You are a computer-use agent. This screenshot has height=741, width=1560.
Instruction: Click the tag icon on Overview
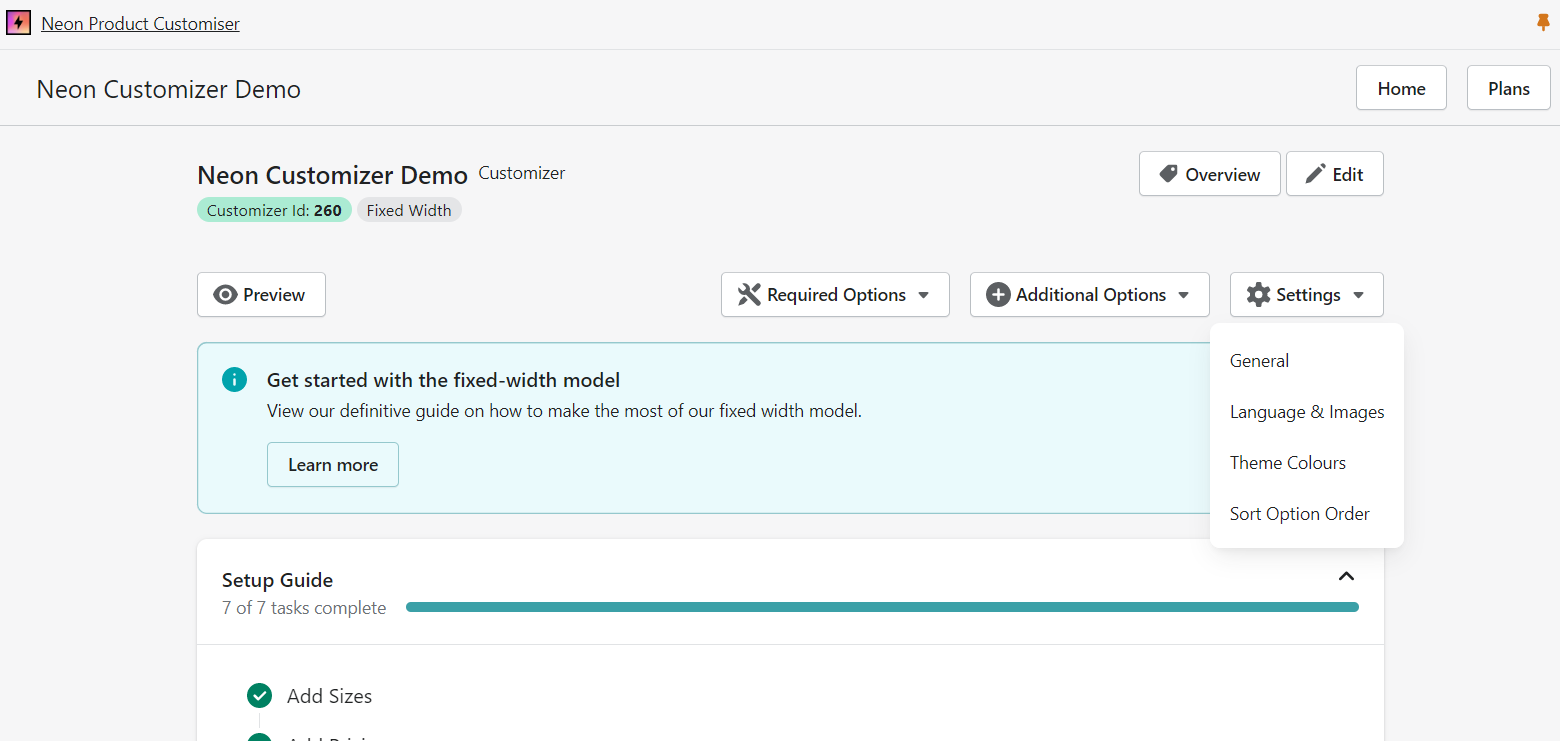point(1168,174)
